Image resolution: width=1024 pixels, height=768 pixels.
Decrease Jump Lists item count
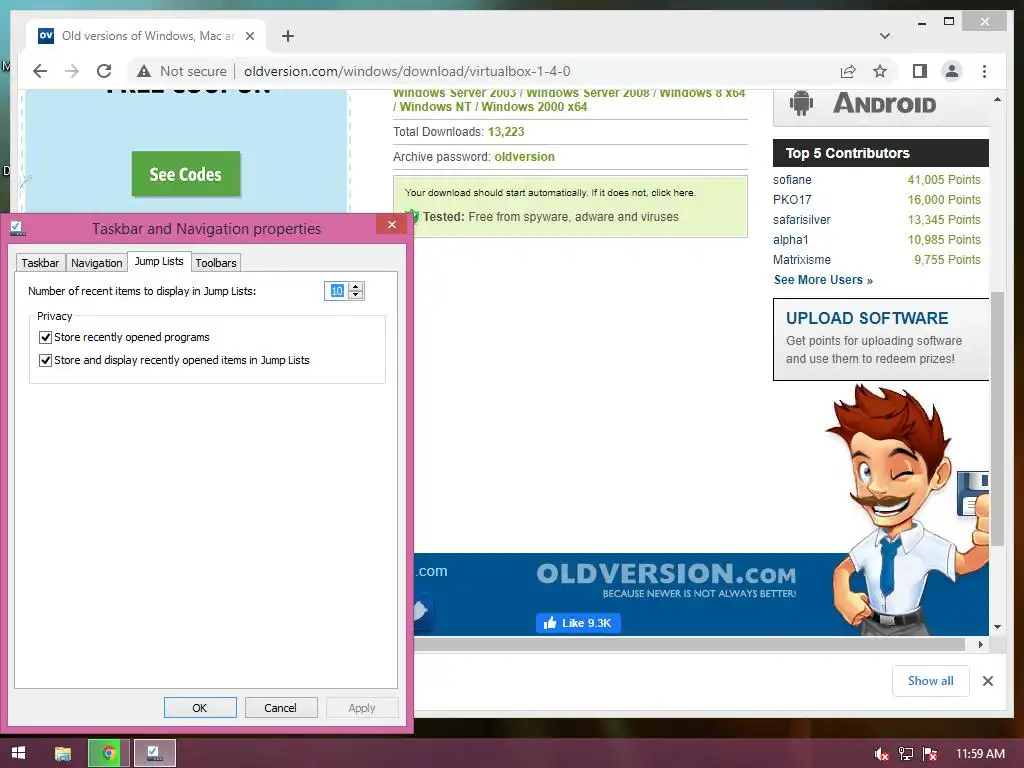point(356,295)
